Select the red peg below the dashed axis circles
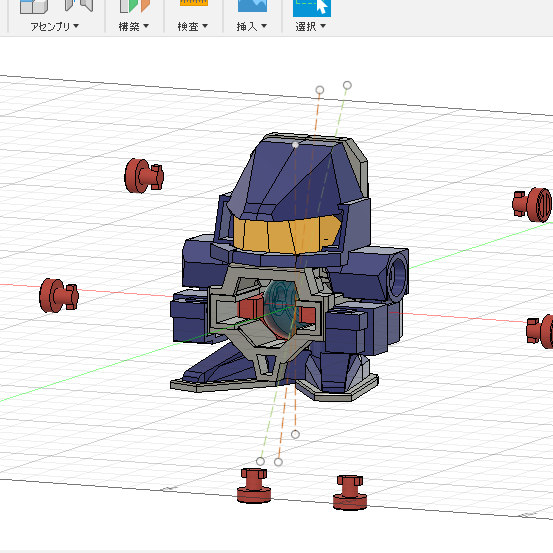The height and width of the screenshot is (553, 553). click(x=254, y=485)
